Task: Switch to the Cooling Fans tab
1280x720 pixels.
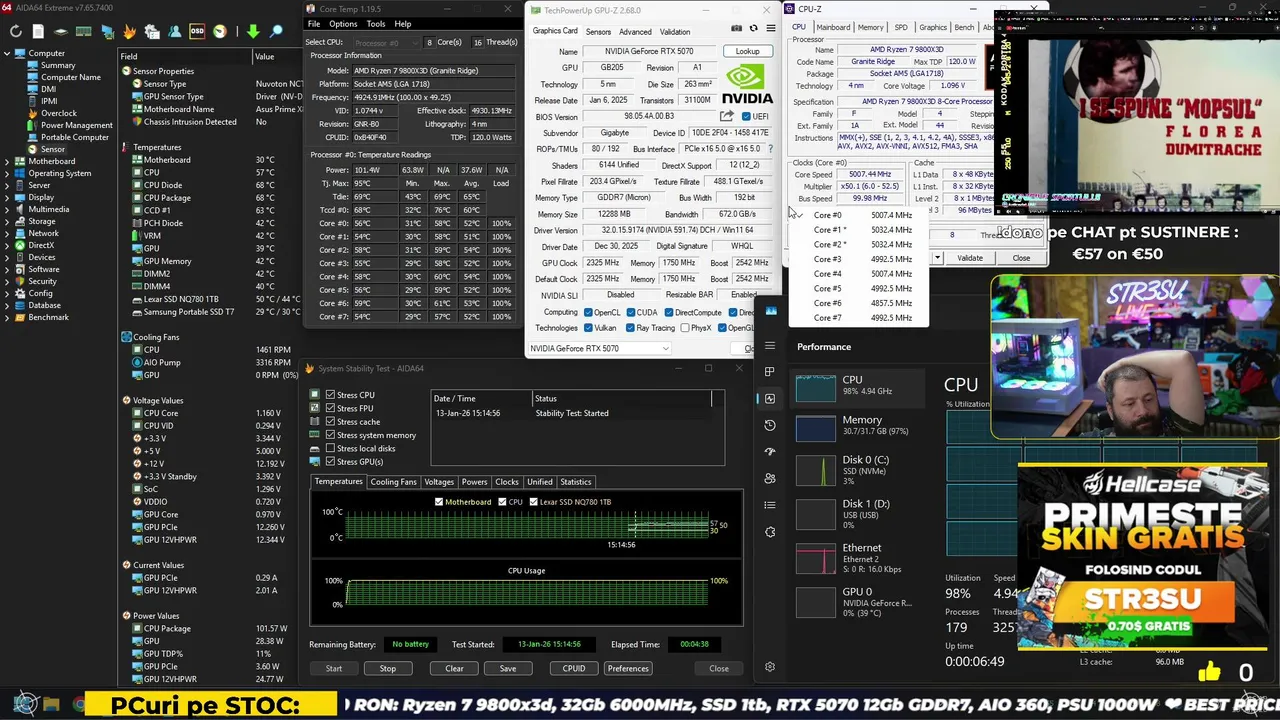Action: (393, 482)
